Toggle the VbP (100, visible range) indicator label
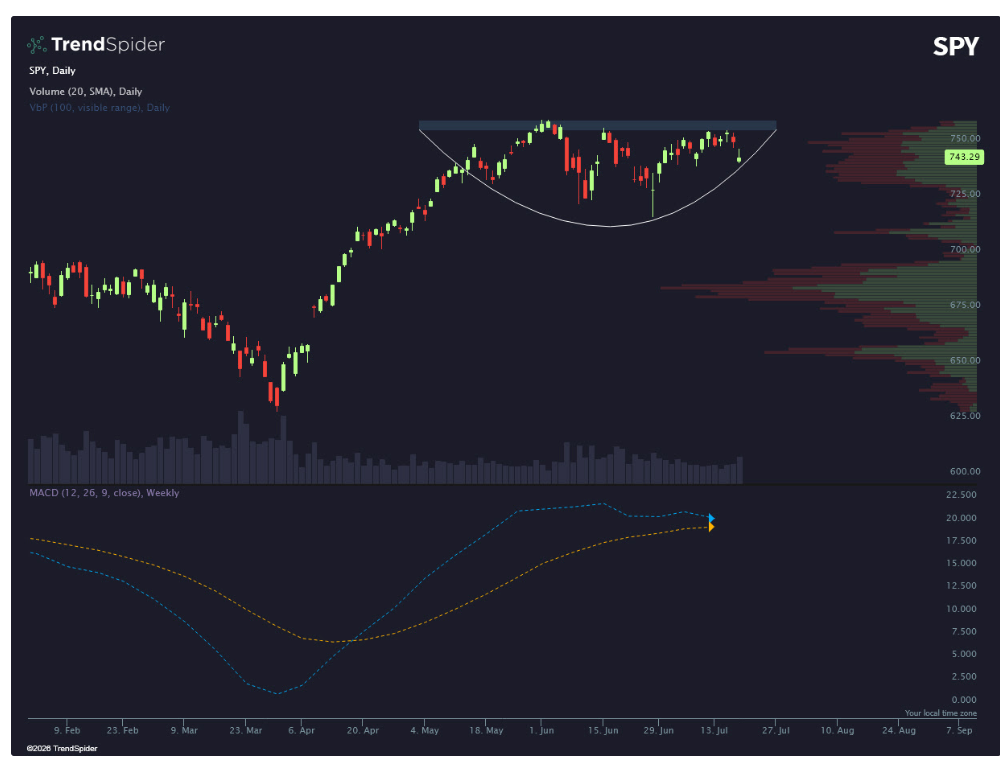1003x777 pixels. pyautogui.click(x=99, y=107)
